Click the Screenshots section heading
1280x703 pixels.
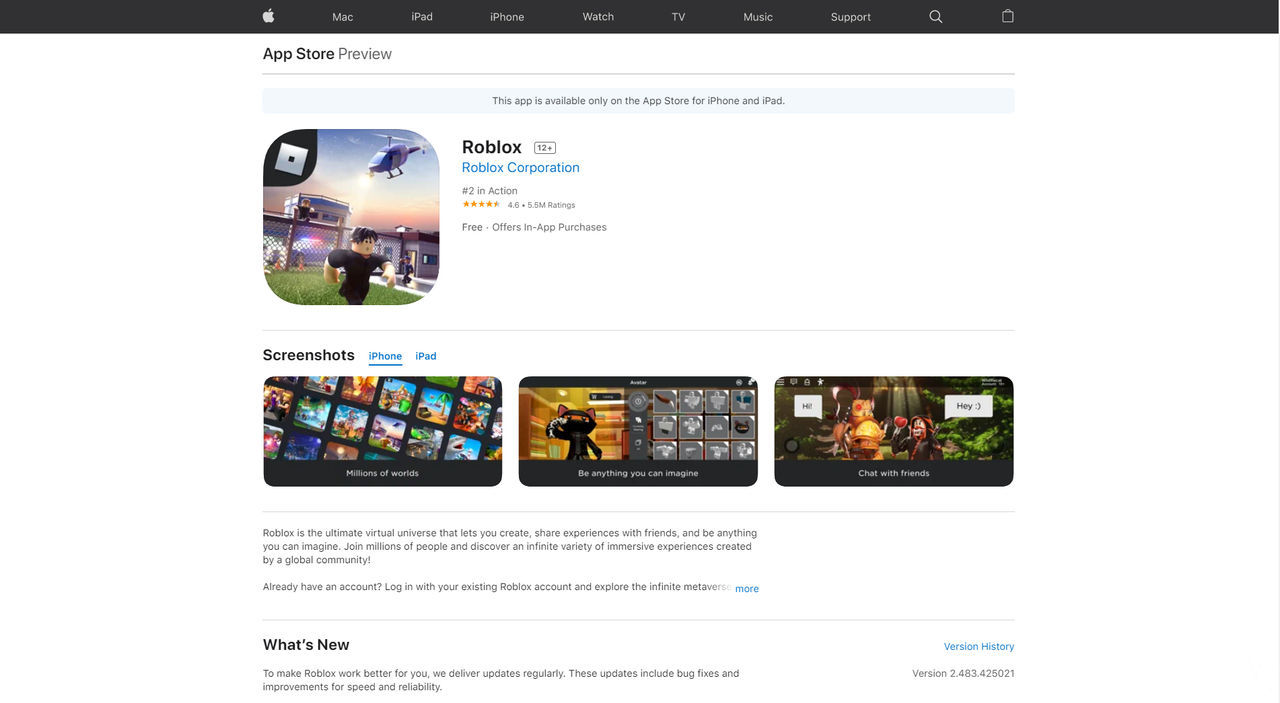[309, 355]
